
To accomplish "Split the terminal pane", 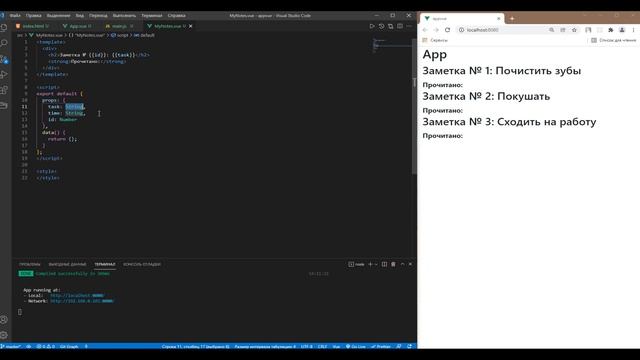I will click(x=384, y=264).
